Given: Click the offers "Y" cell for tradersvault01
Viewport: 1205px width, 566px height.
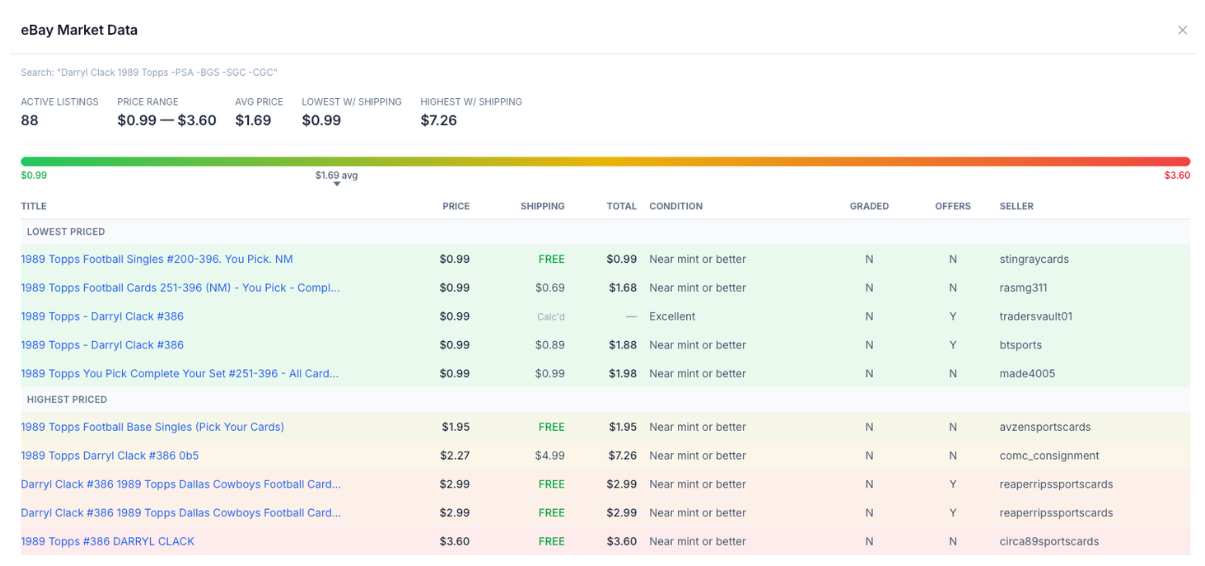Looking at the screenshot, I should [953, 317].
